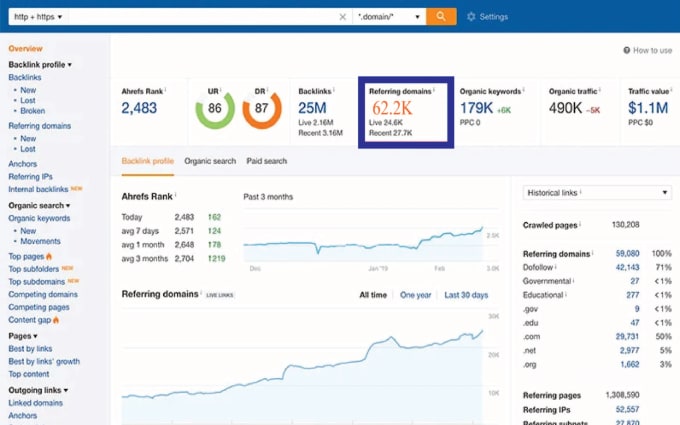Select All time chart range

tap(373, 295)
